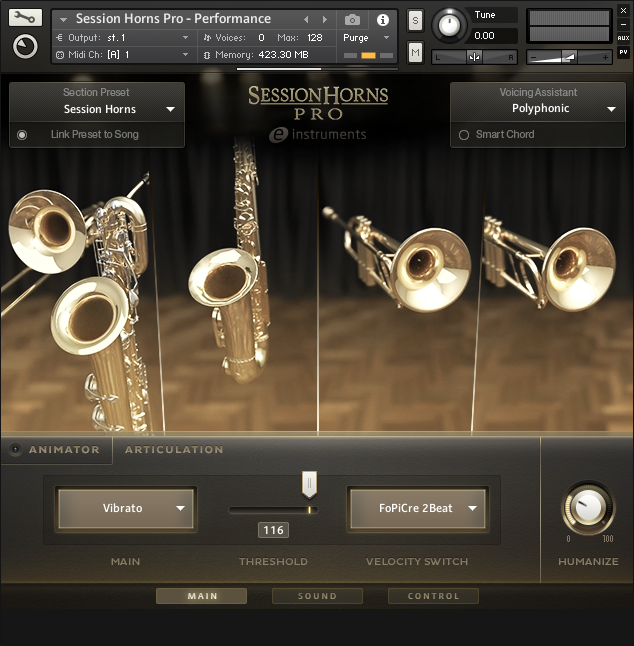This screenshot has width=634, height=646.
Task: Go to previous instrument preset arrow
Action: tap(306, 19)
